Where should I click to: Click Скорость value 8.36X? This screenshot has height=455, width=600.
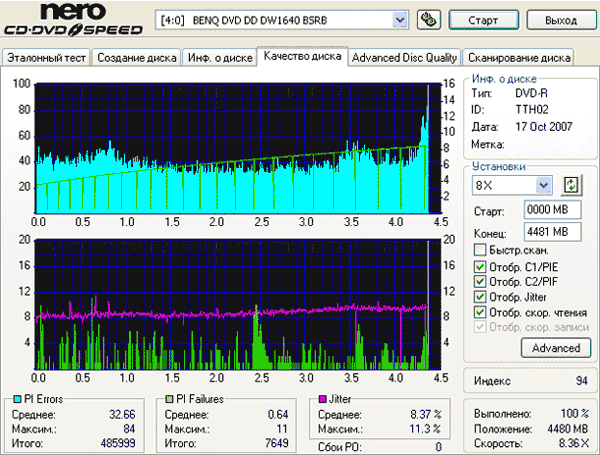pyautogui.click(x=573, y=443)
